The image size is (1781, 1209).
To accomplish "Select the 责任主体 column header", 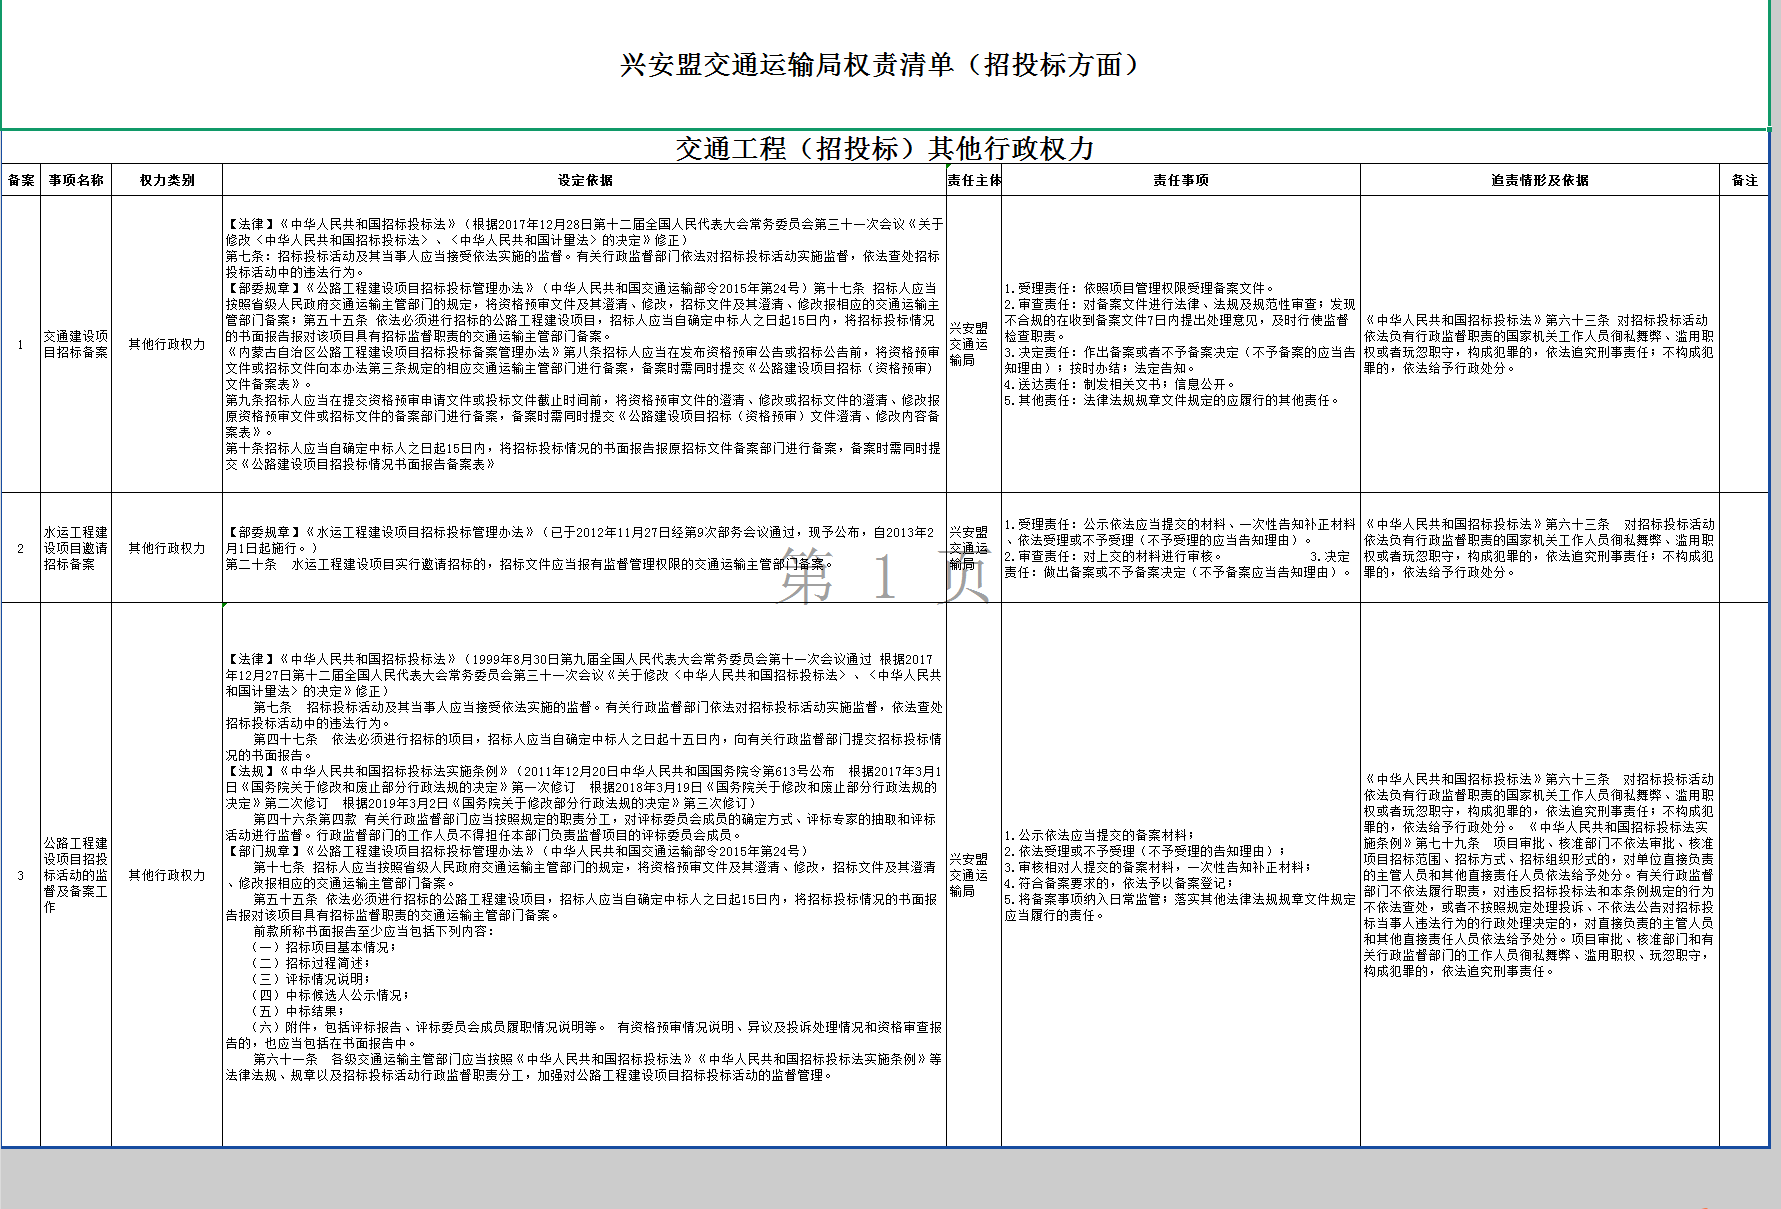I will (974, 180).
